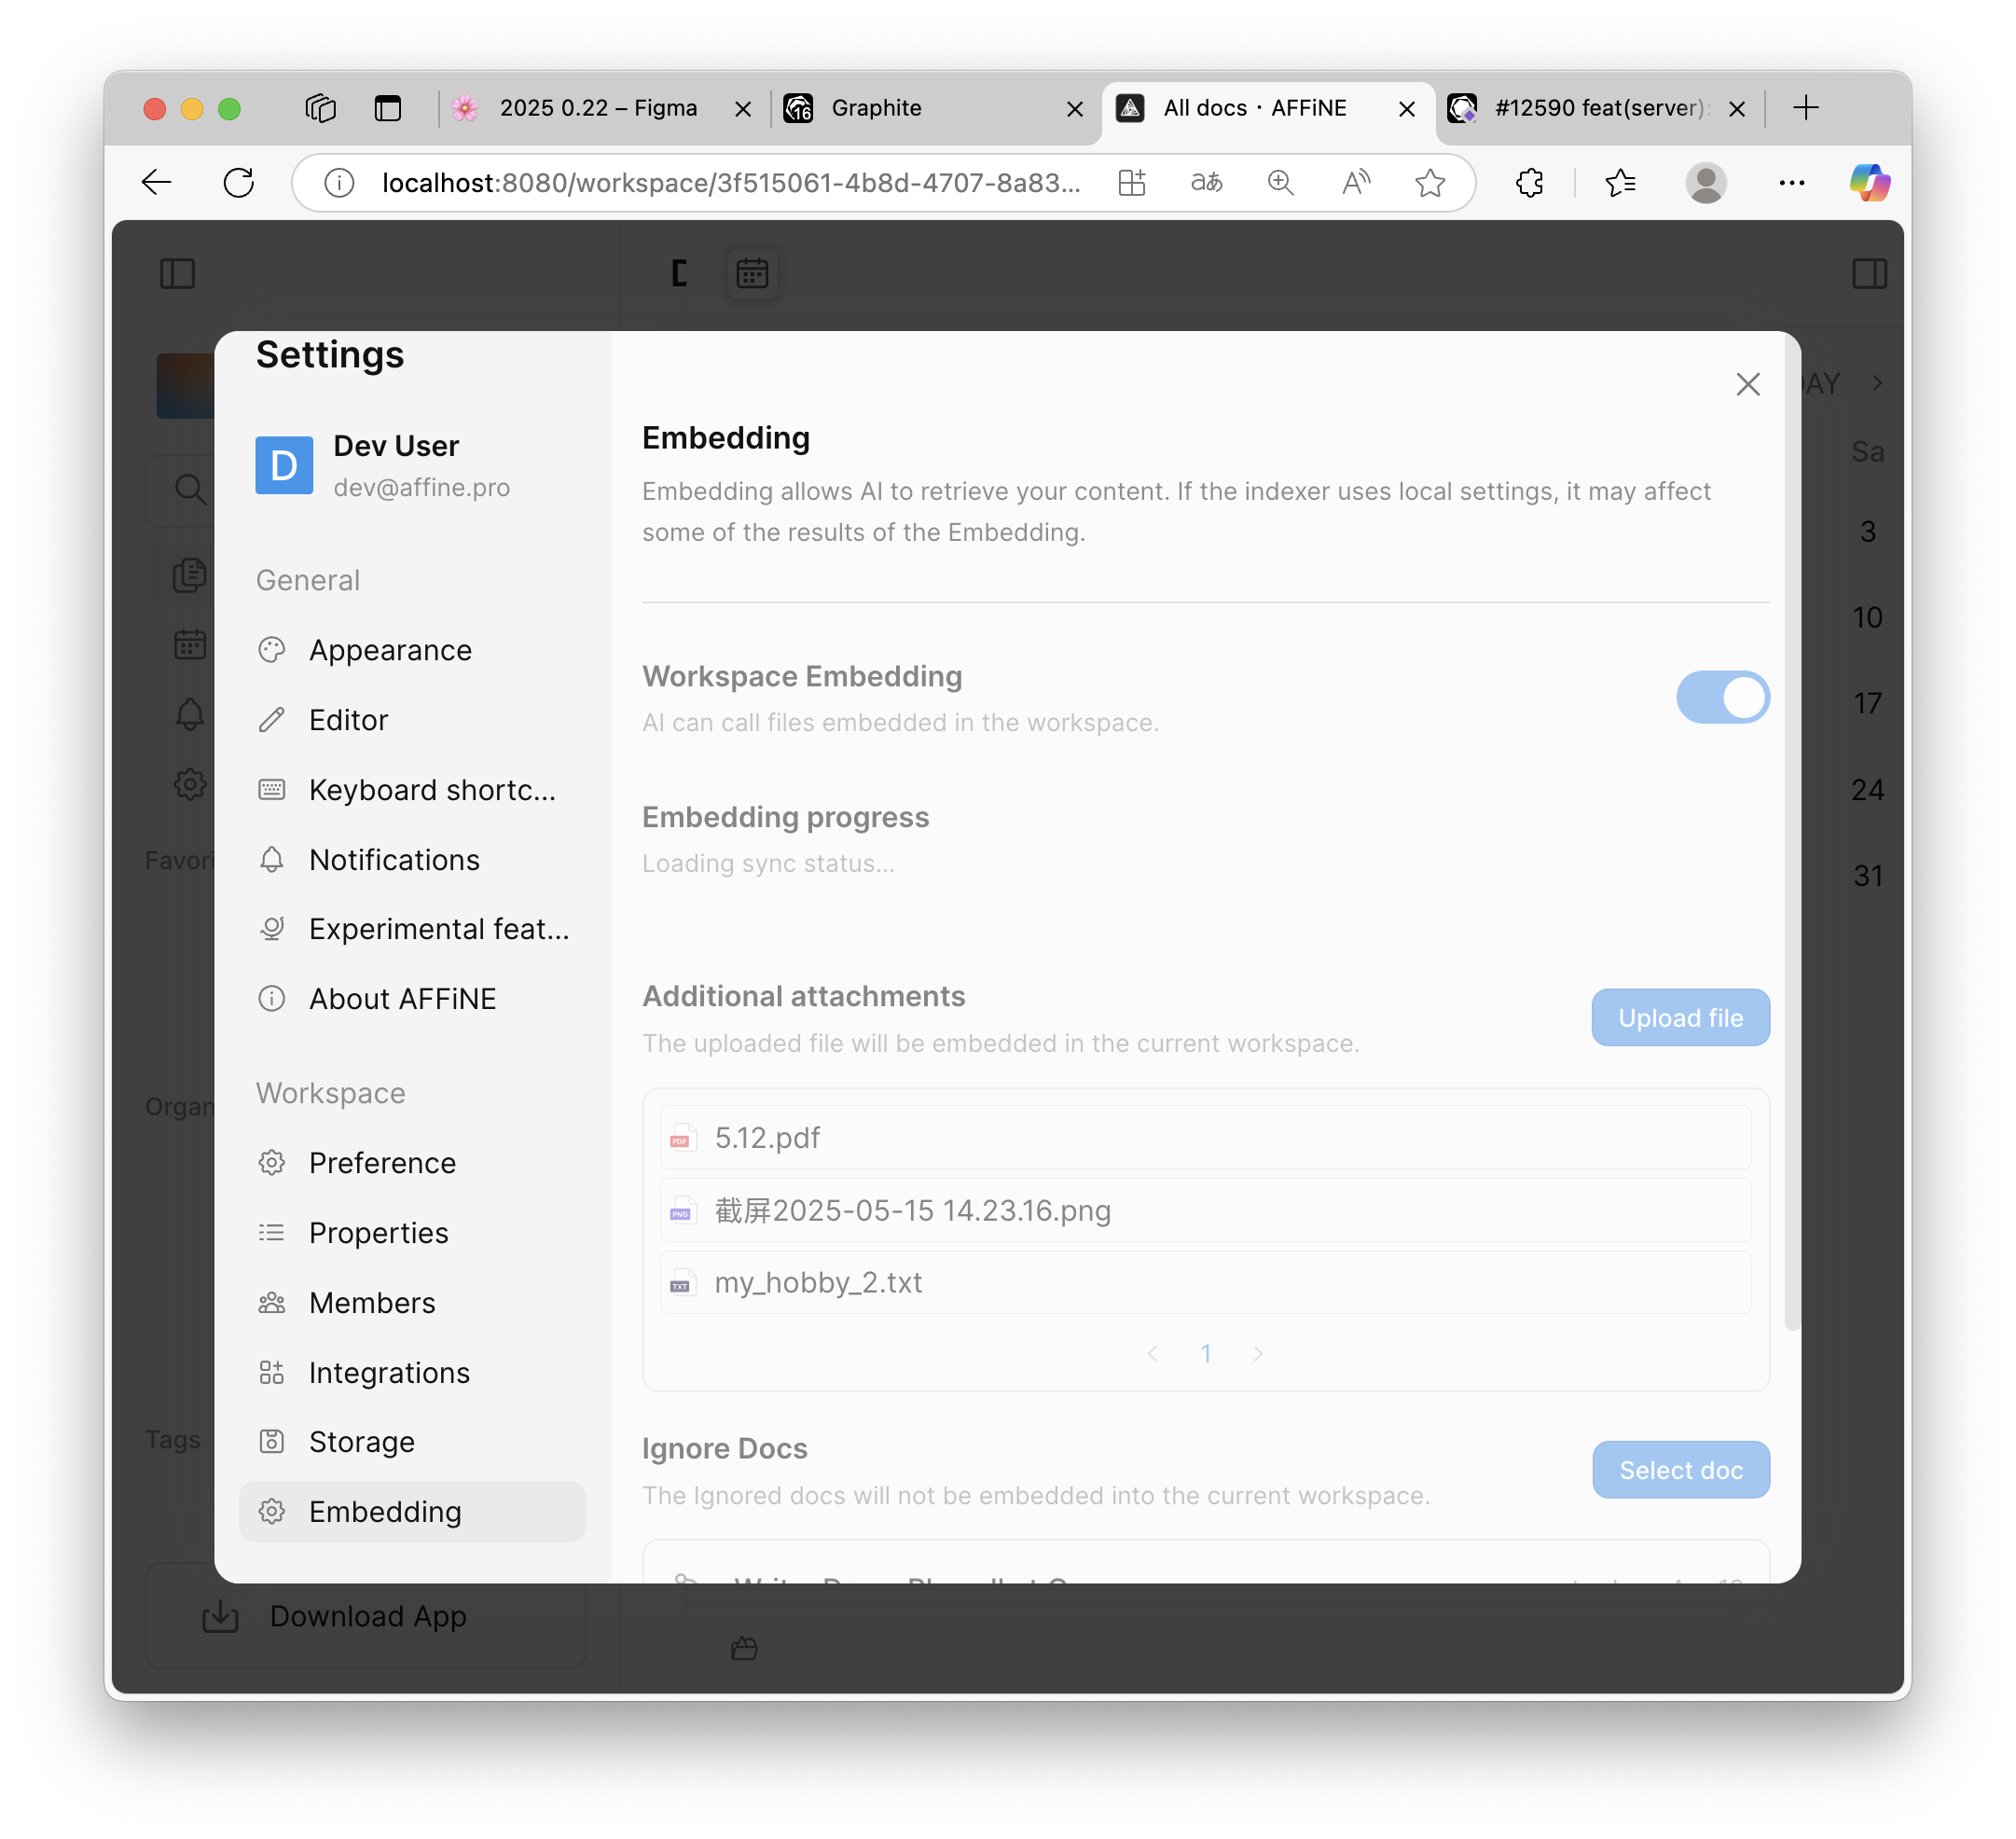Click the browser back arrow

[157, 183]
